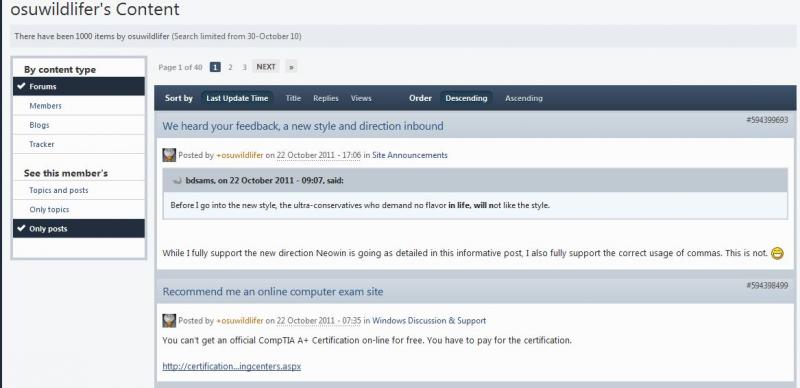Click the checkmark icon beside Only posts
The height and width of the screenshot is (388, 800).
click(21, 229)
